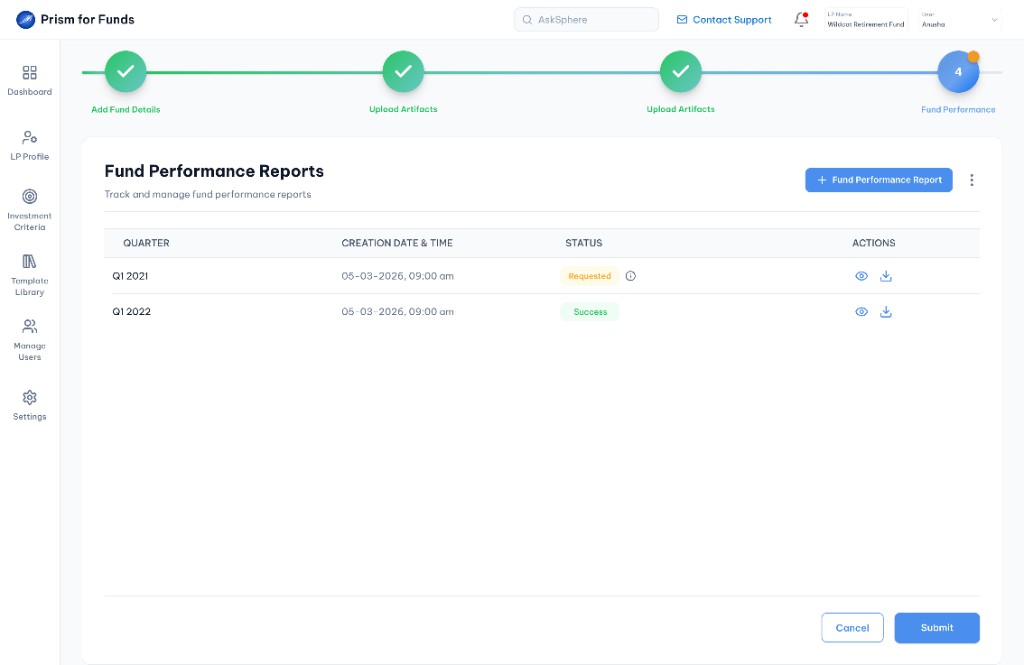Select the Q1 2022 quarter cell

point(131,312)
